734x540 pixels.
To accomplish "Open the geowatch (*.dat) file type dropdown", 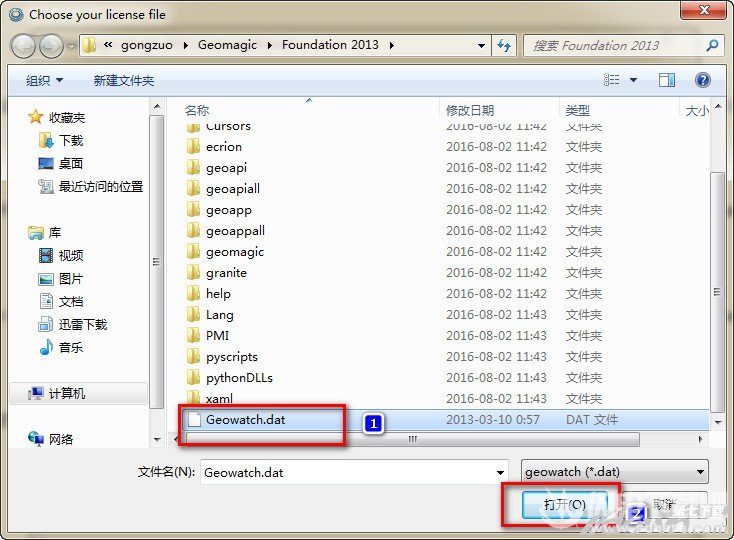I will tap(615, 472).
